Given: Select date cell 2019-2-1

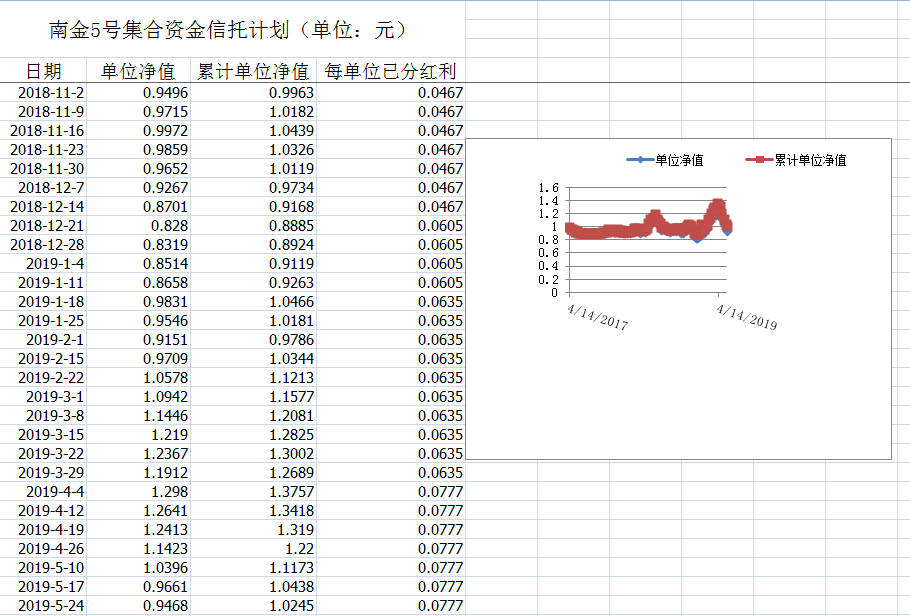Looking at the screenshot, I should tap(44, 340).
